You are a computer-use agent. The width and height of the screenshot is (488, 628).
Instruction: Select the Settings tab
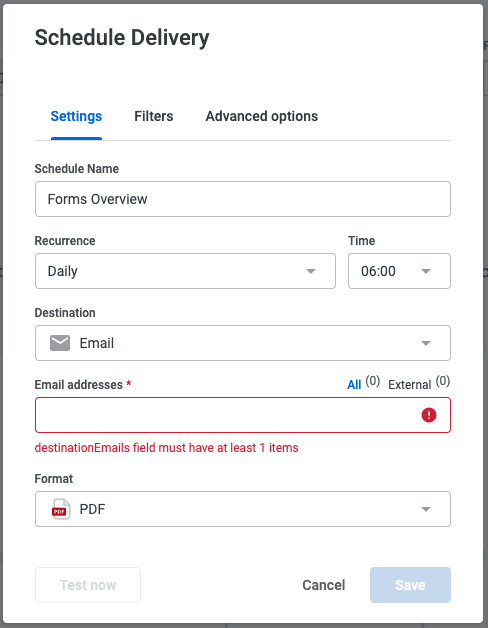(76, 116)
